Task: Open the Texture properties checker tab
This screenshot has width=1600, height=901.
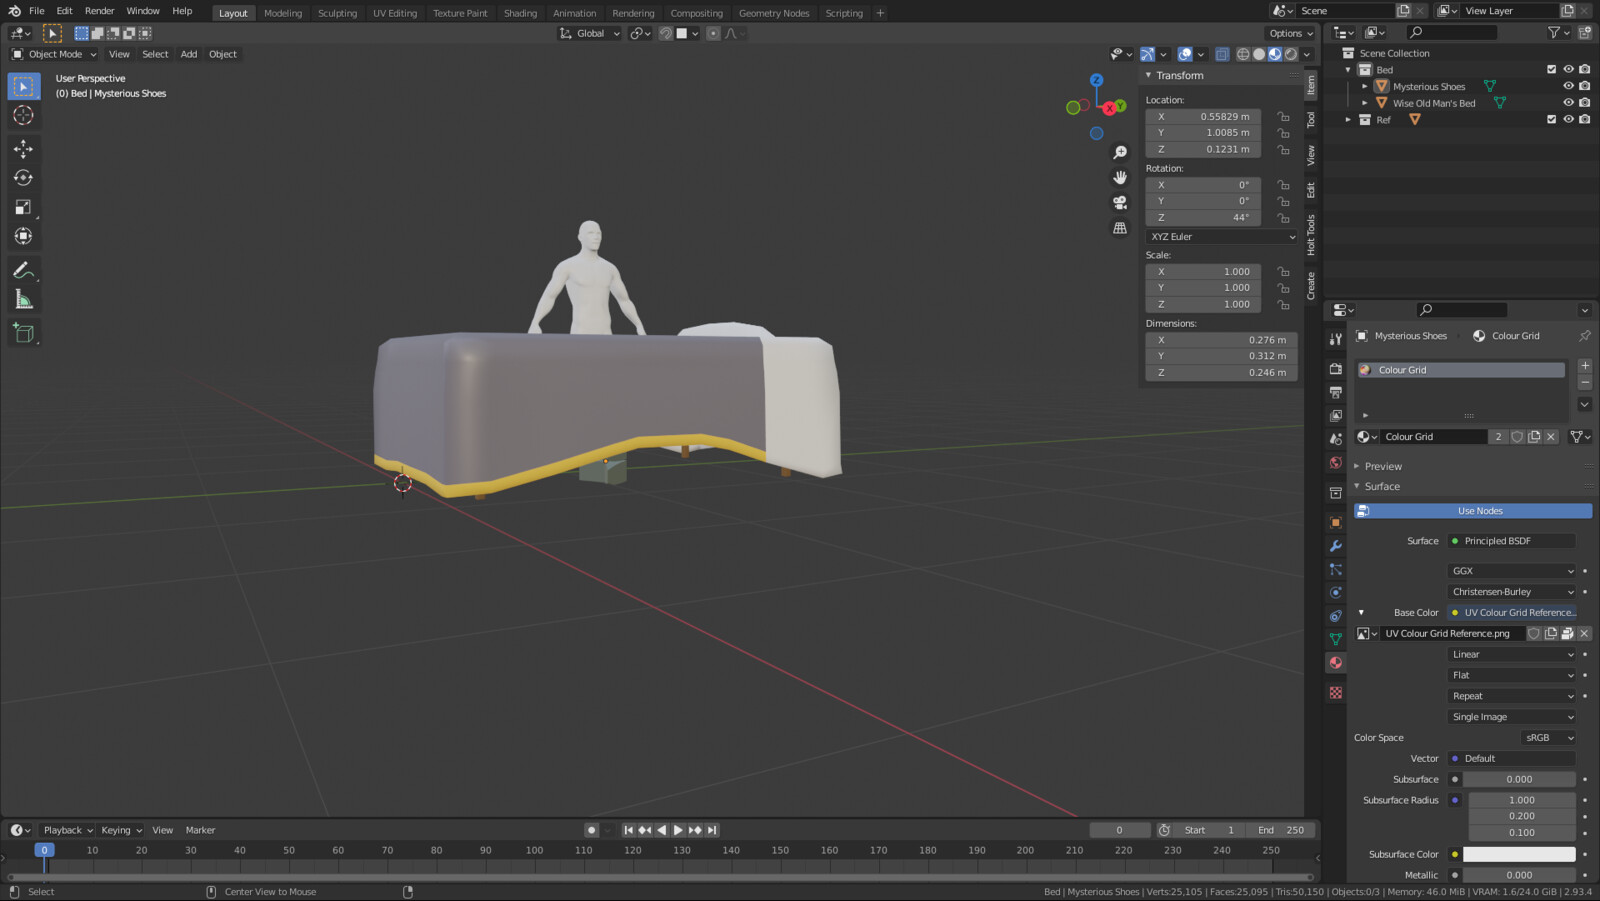Action: click(x=1336, y=692)
